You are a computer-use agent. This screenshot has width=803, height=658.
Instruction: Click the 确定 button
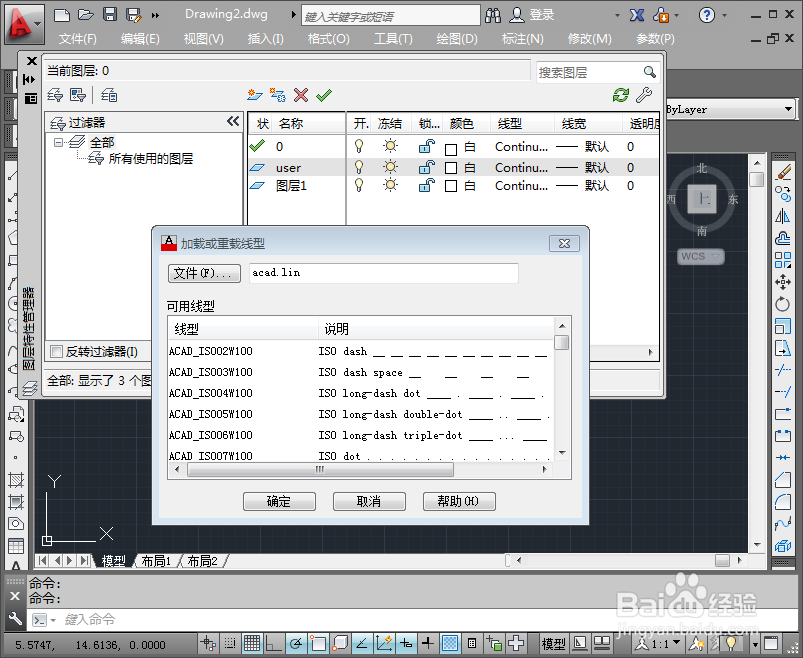279,501
